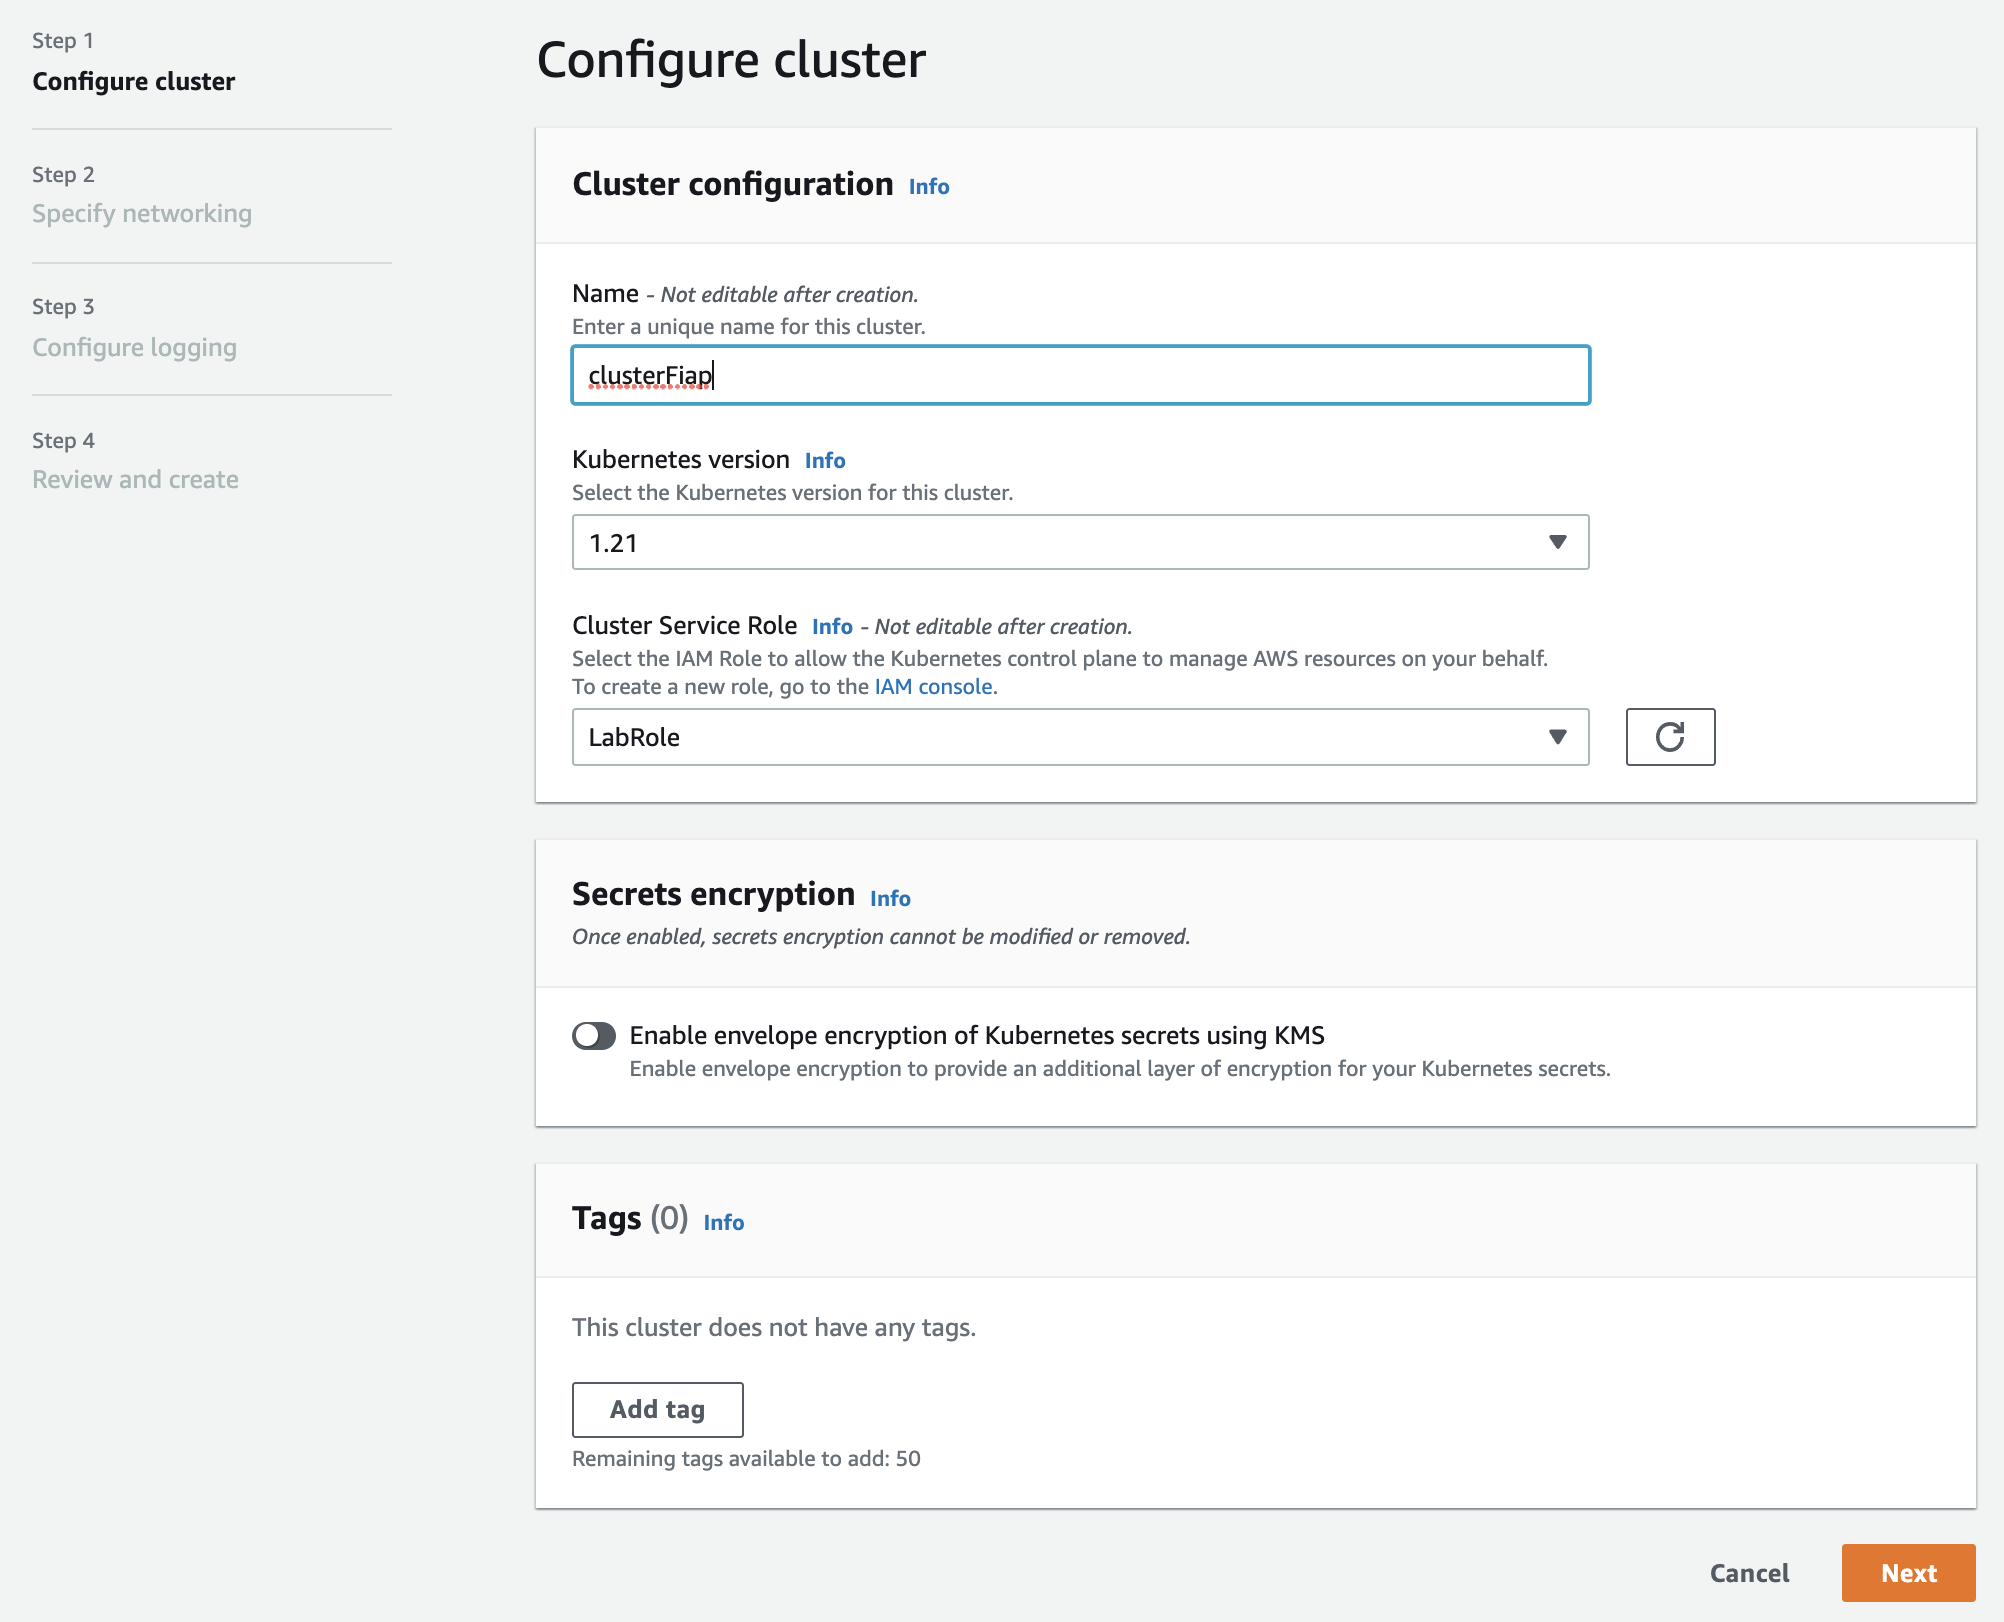This screenshot has width=2004, height=1622.
Task: Click the refresh roles icon button
Action: tap(1670, 737)
